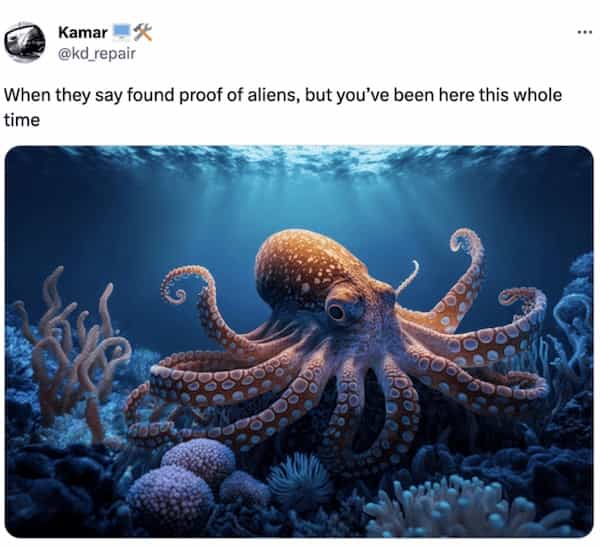Click the sunlit water surface in photo
600x549 pixels.
[x=298, y=161]
